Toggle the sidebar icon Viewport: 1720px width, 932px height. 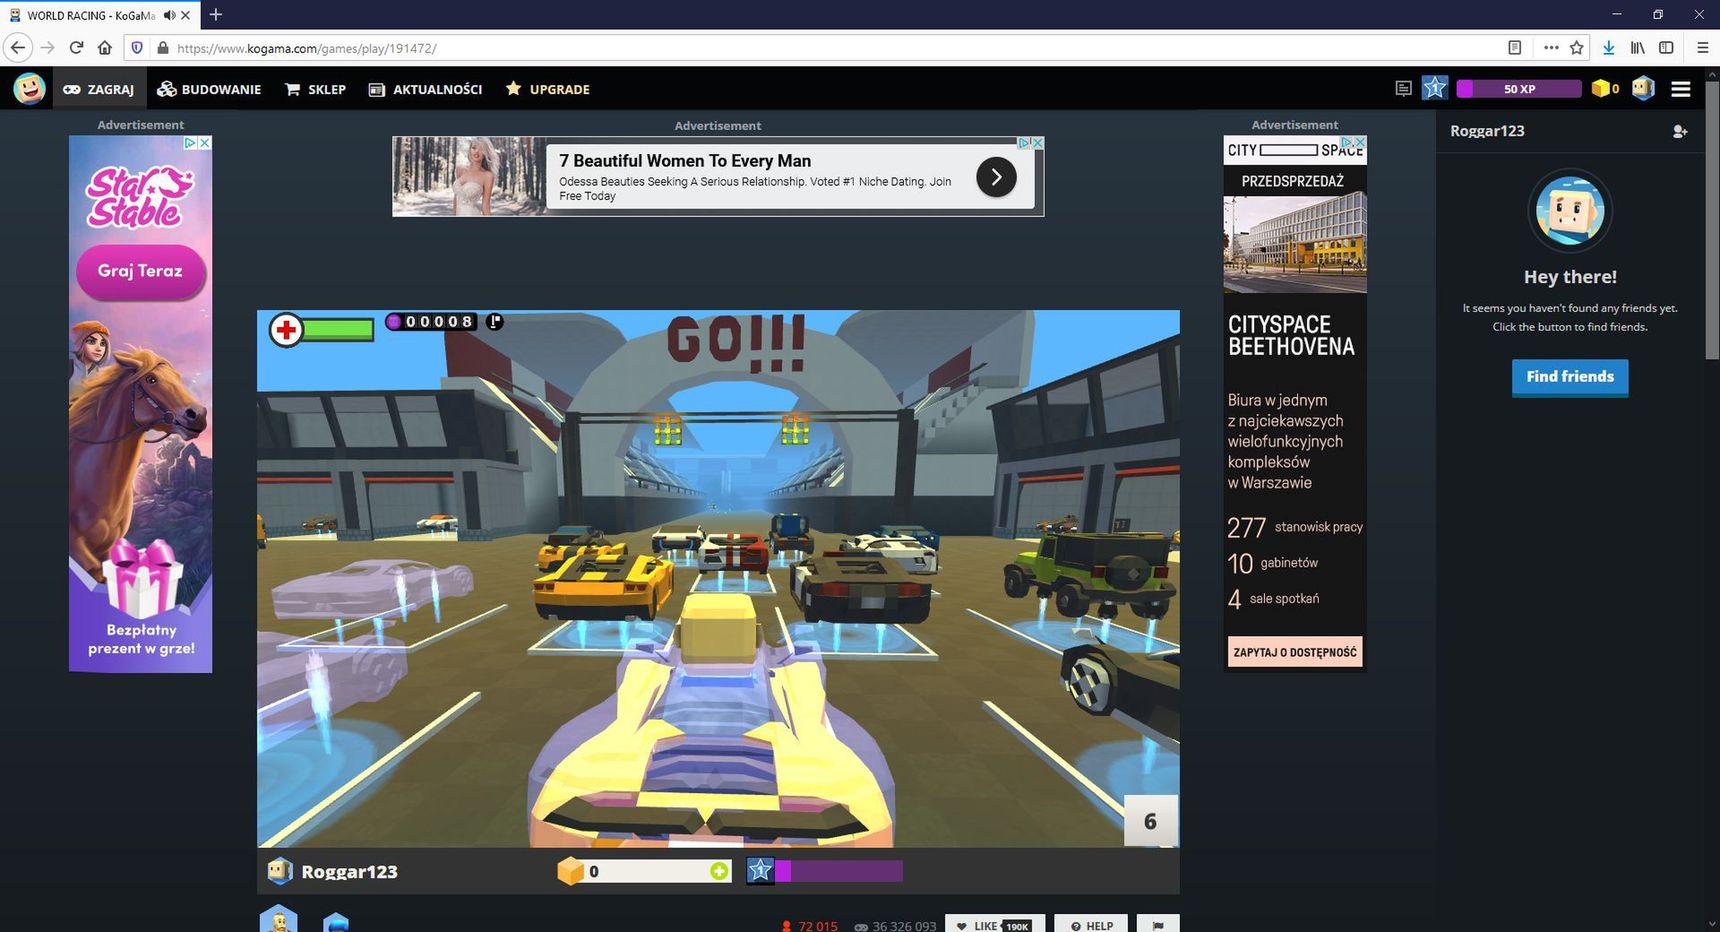coord(1666,47)
